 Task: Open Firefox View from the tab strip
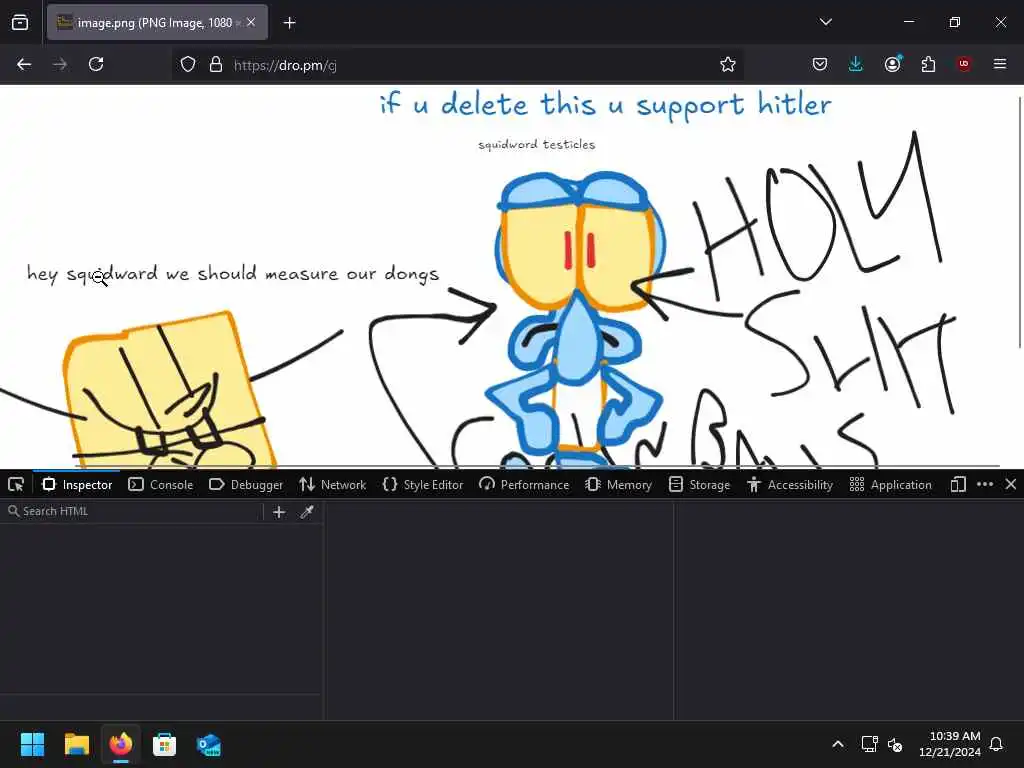tap(20, 22)
